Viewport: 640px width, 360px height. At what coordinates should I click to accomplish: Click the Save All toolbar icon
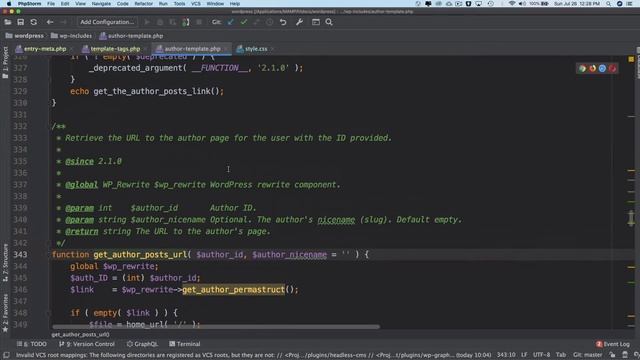[x=20, y=22]
